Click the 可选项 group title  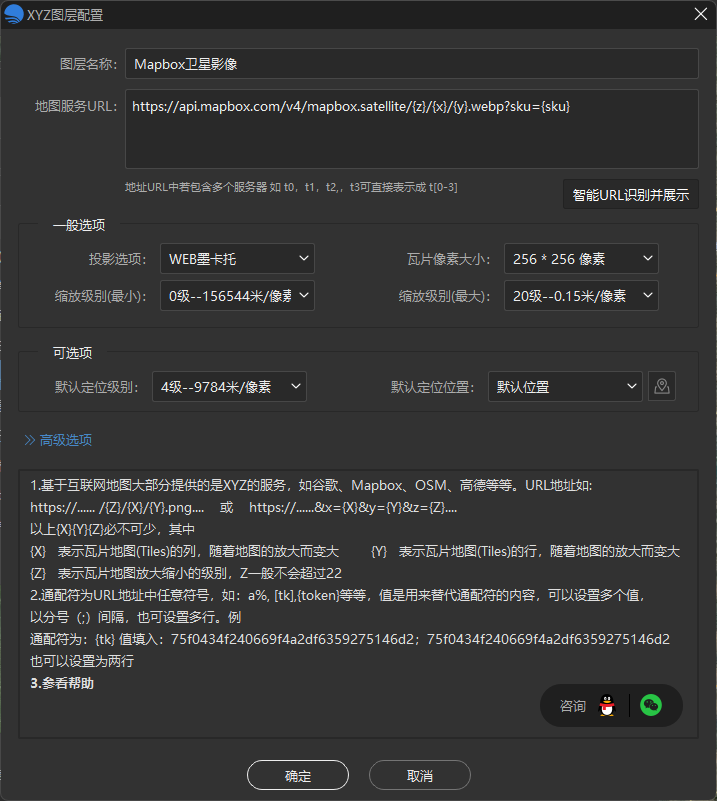coord(73,353)
